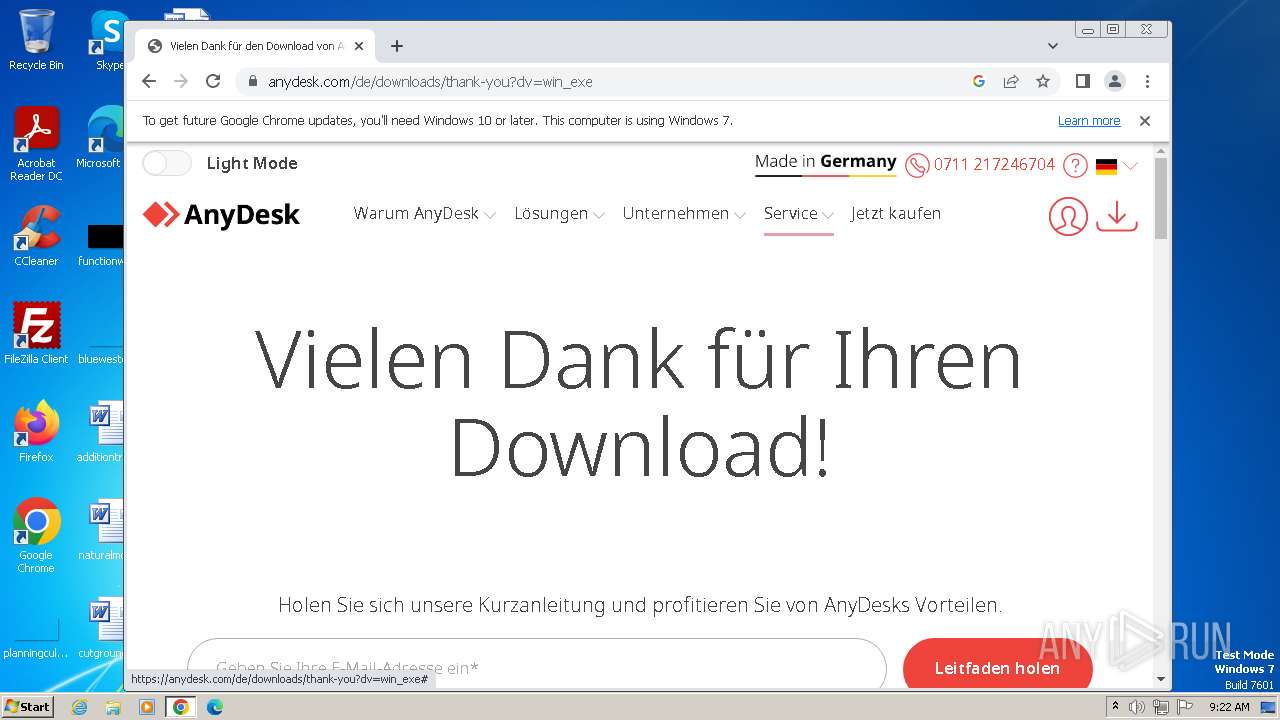Open Edge from the taskbar
The height and width of the screenshot is (720, 1280).
[x=215, y=707]
